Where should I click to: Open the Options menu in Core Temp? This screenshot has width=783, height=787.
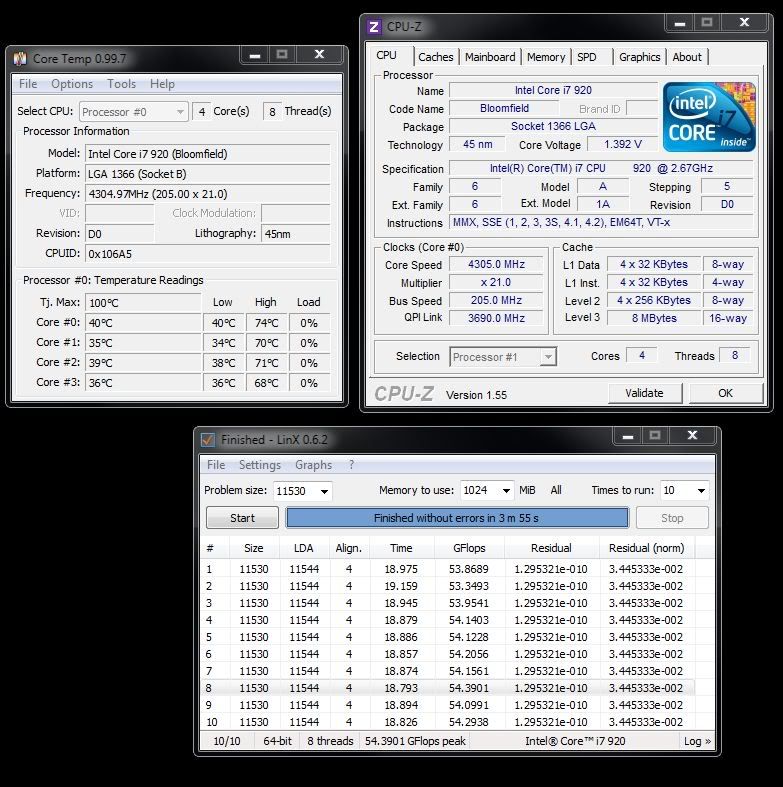(x=72, y=84)
